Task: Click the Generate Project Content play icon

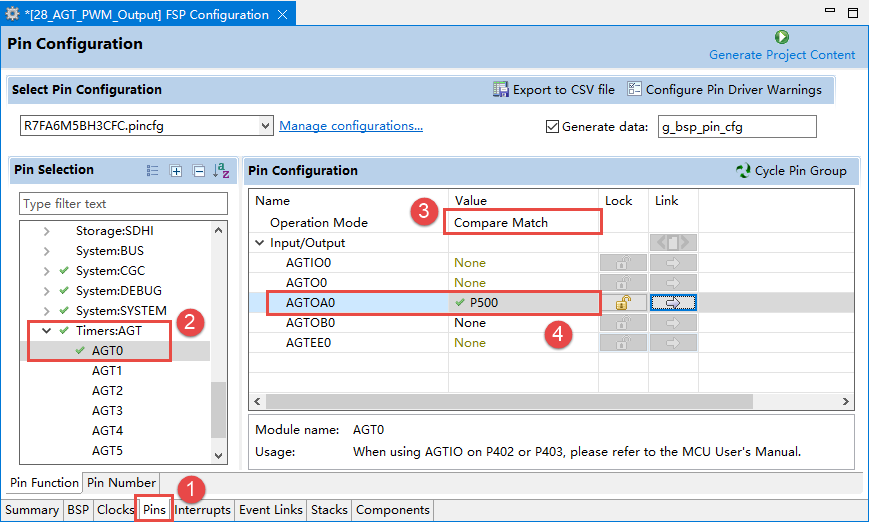Action: tap(781, 37)
